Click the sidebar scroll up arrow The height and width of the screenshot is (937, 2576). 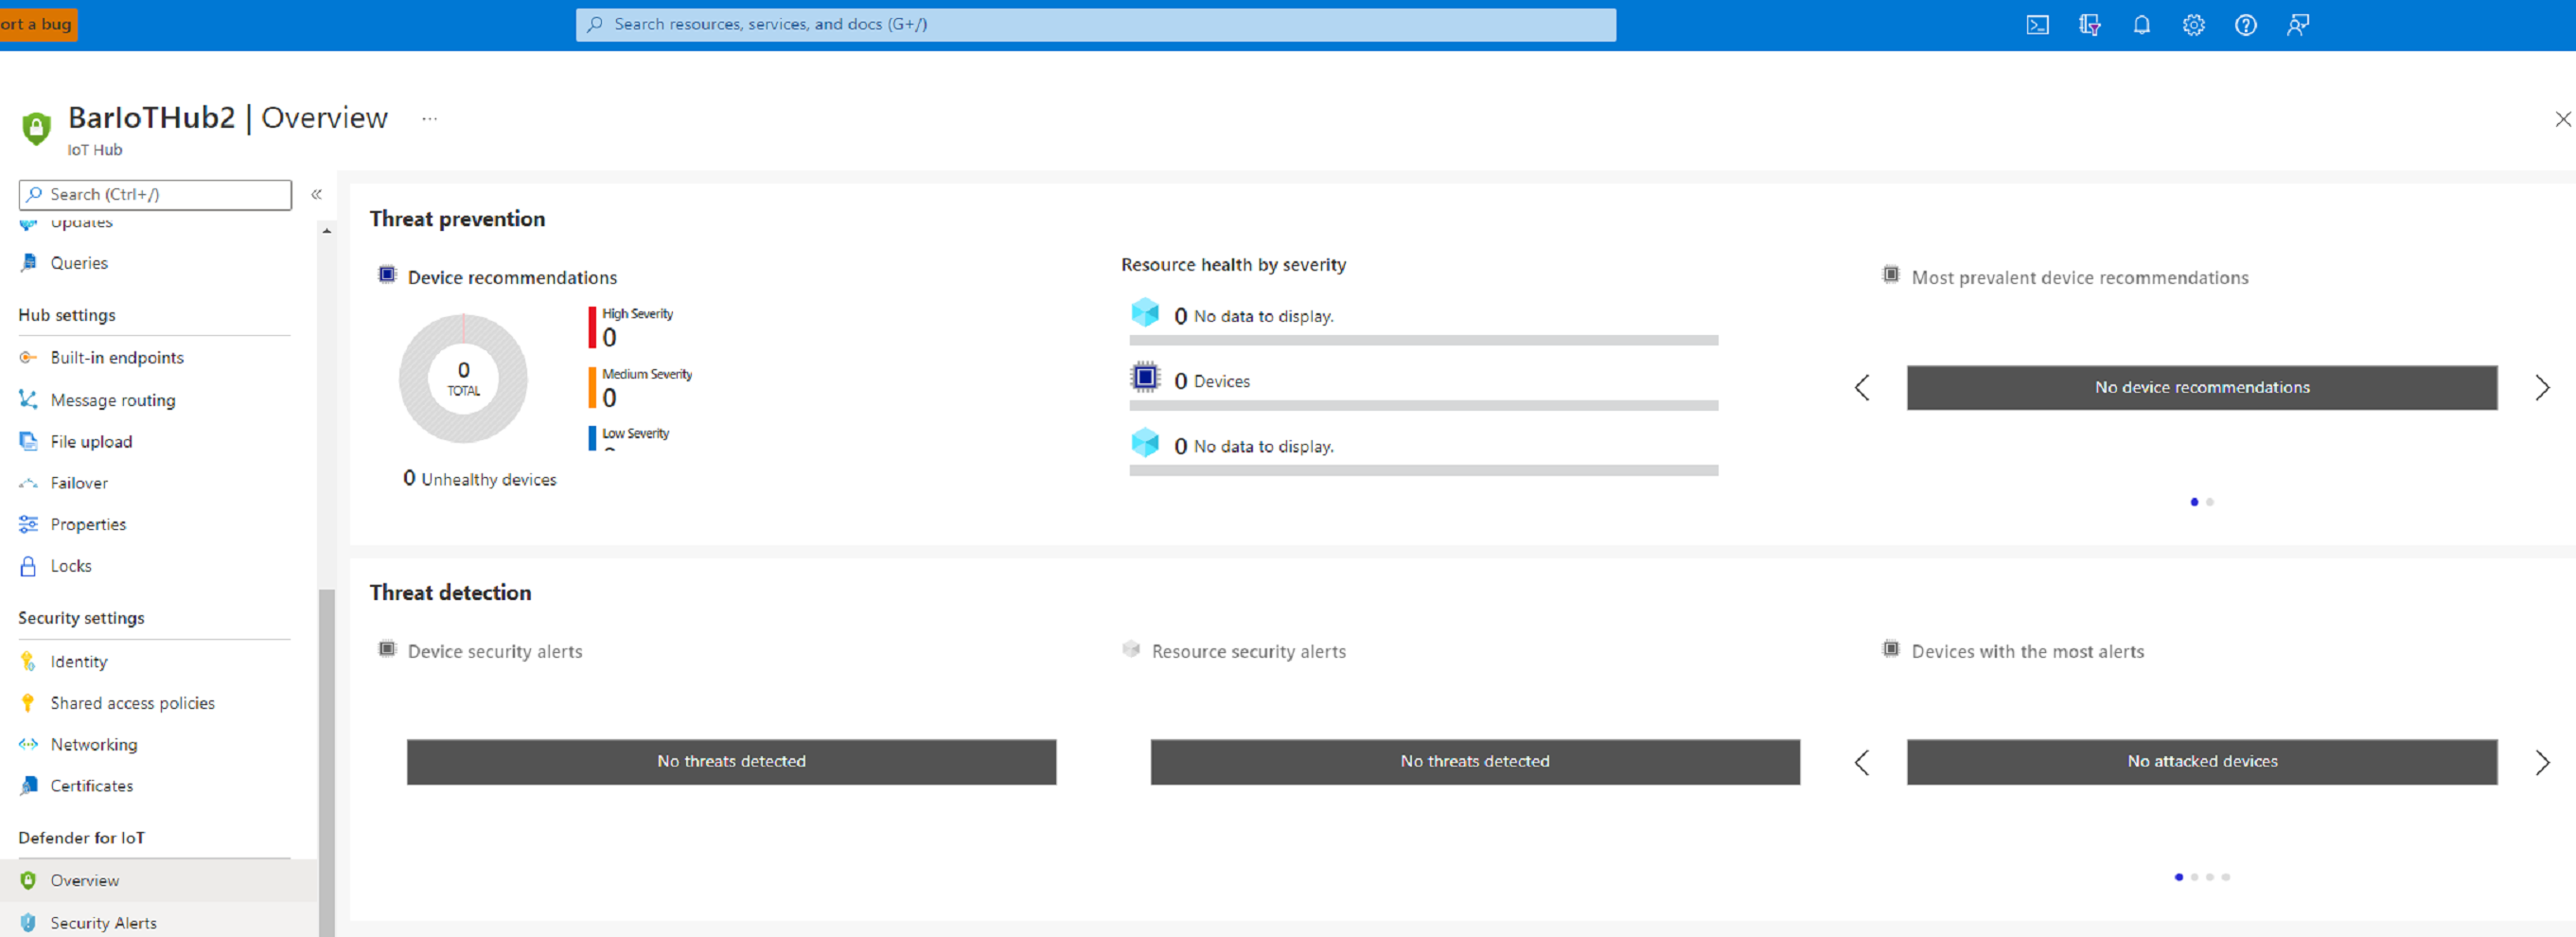[326, 231]
